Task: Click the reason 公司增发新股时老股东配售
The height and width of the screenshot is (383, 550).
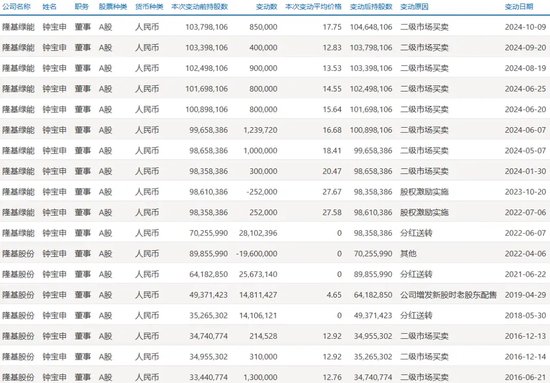Action: 449,295
